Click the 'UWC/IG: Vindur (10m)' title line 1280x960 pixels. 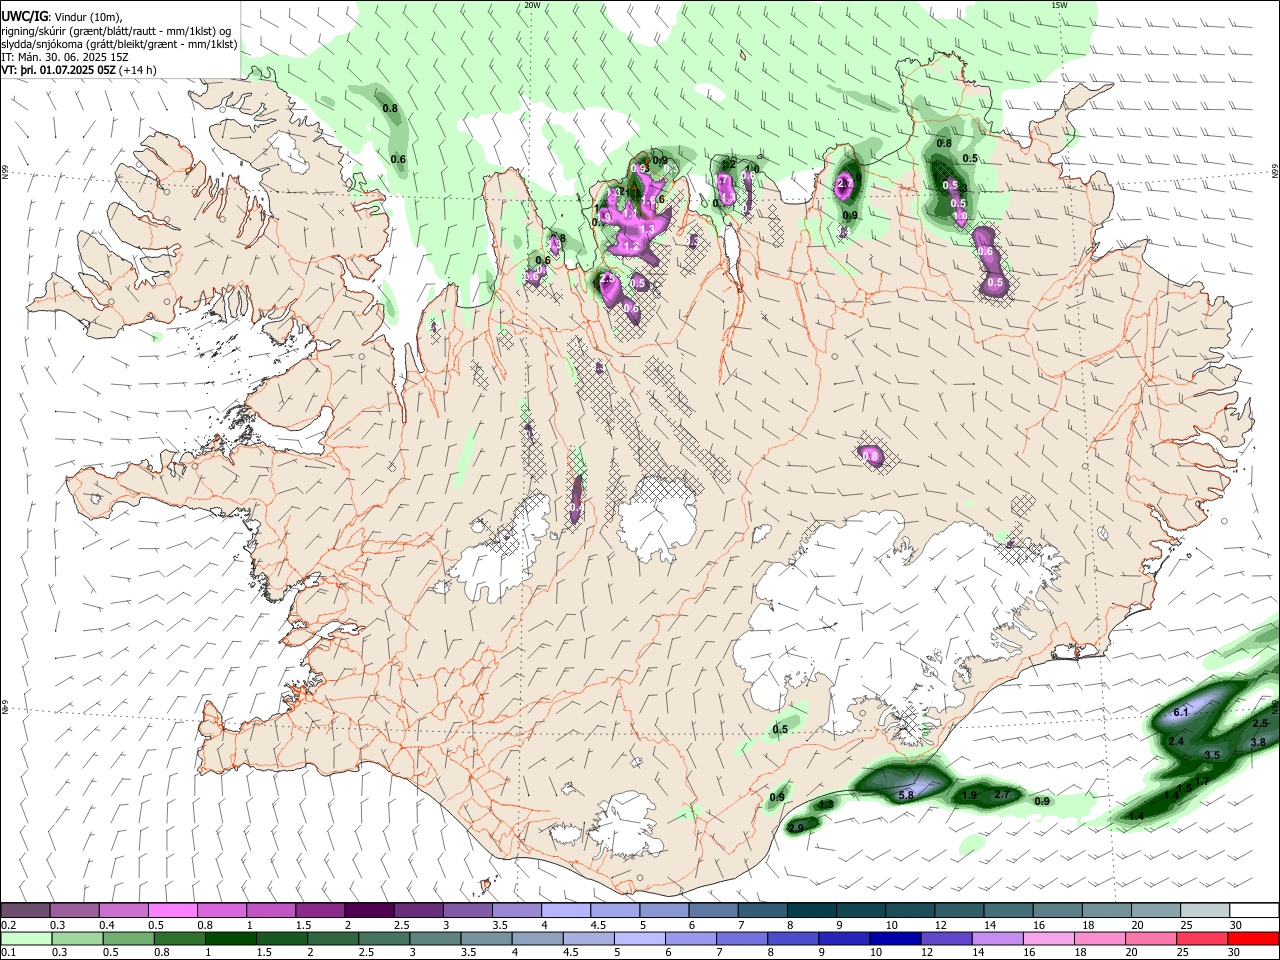[x=61, y=16]
